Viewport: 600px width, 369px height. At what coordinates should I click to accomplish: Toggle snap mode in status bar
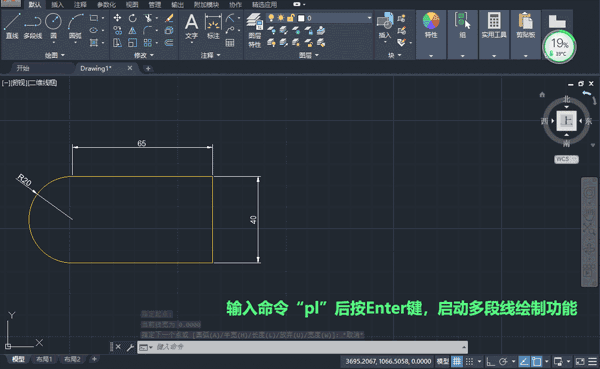pos(470,361)
